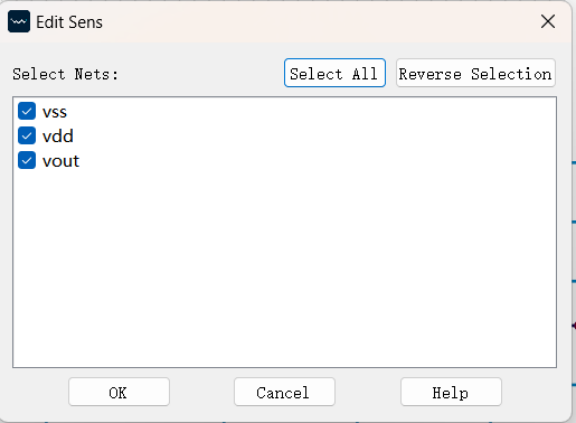Click the empty area of the nets list

coord(285,268)
